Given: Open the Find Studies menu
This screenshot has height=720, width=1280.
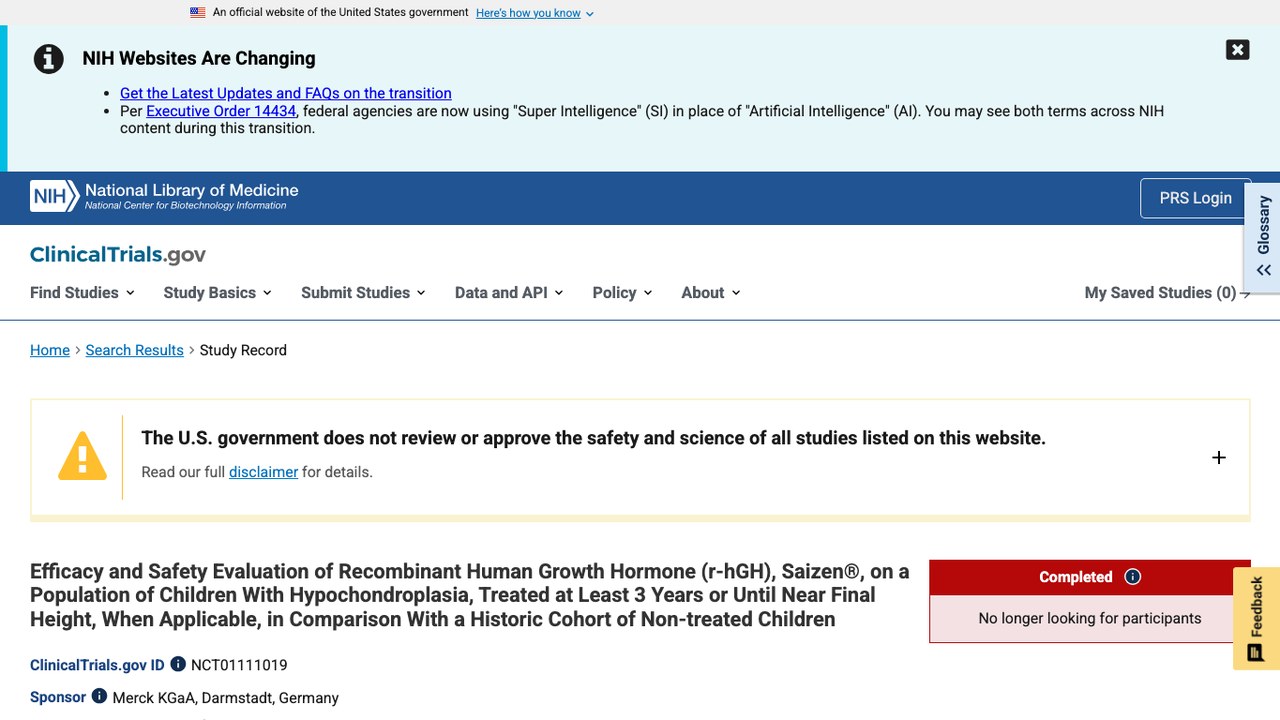Looking at the screenshot, I should coord(82,293).
